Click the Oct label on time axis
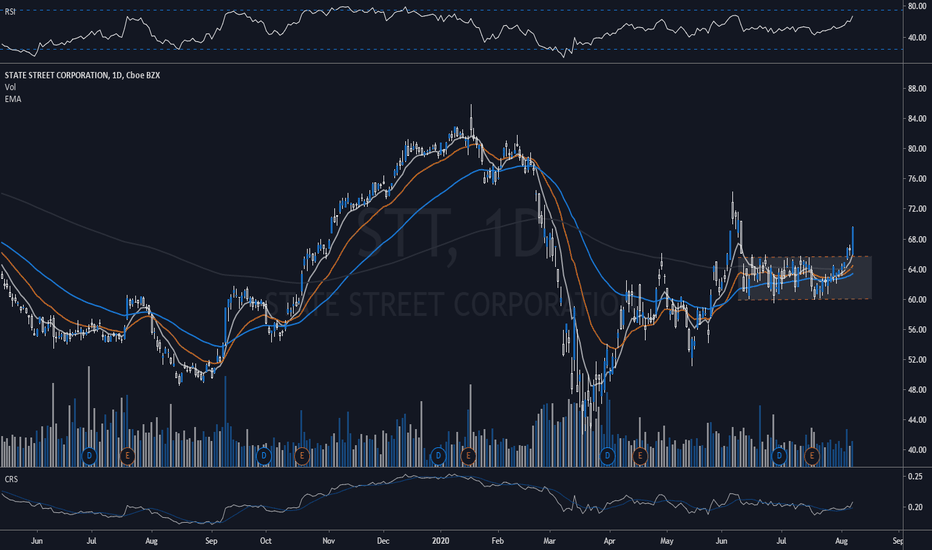 (266, 541)
